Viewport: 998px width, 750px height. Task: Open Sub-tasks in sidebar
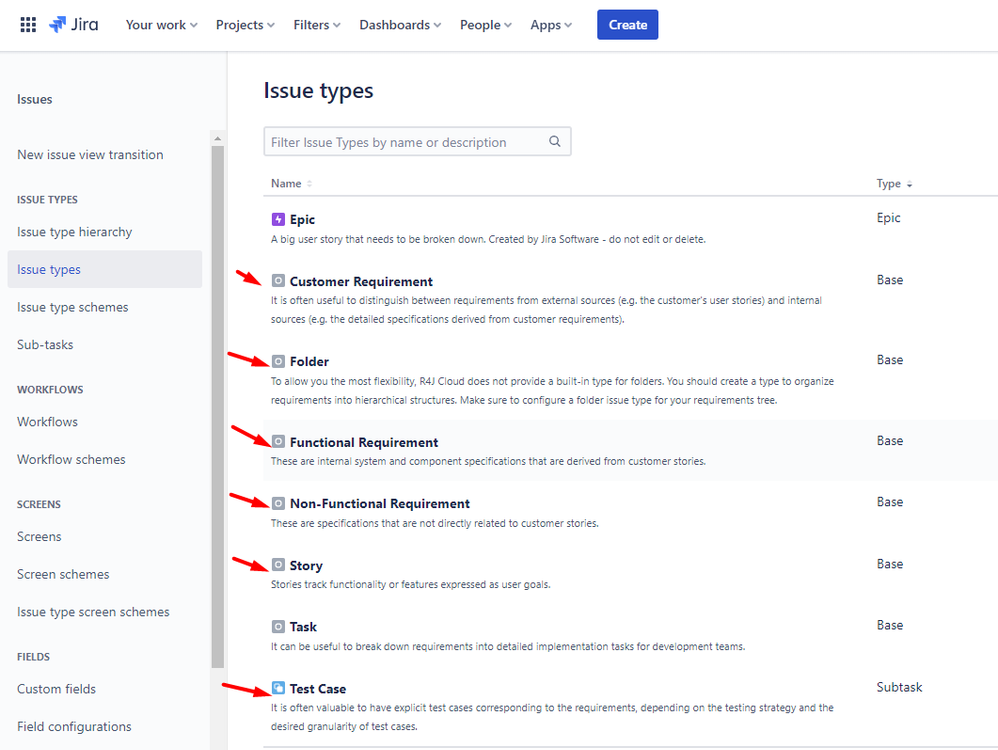pyautogui.click(x=45, y=344)
